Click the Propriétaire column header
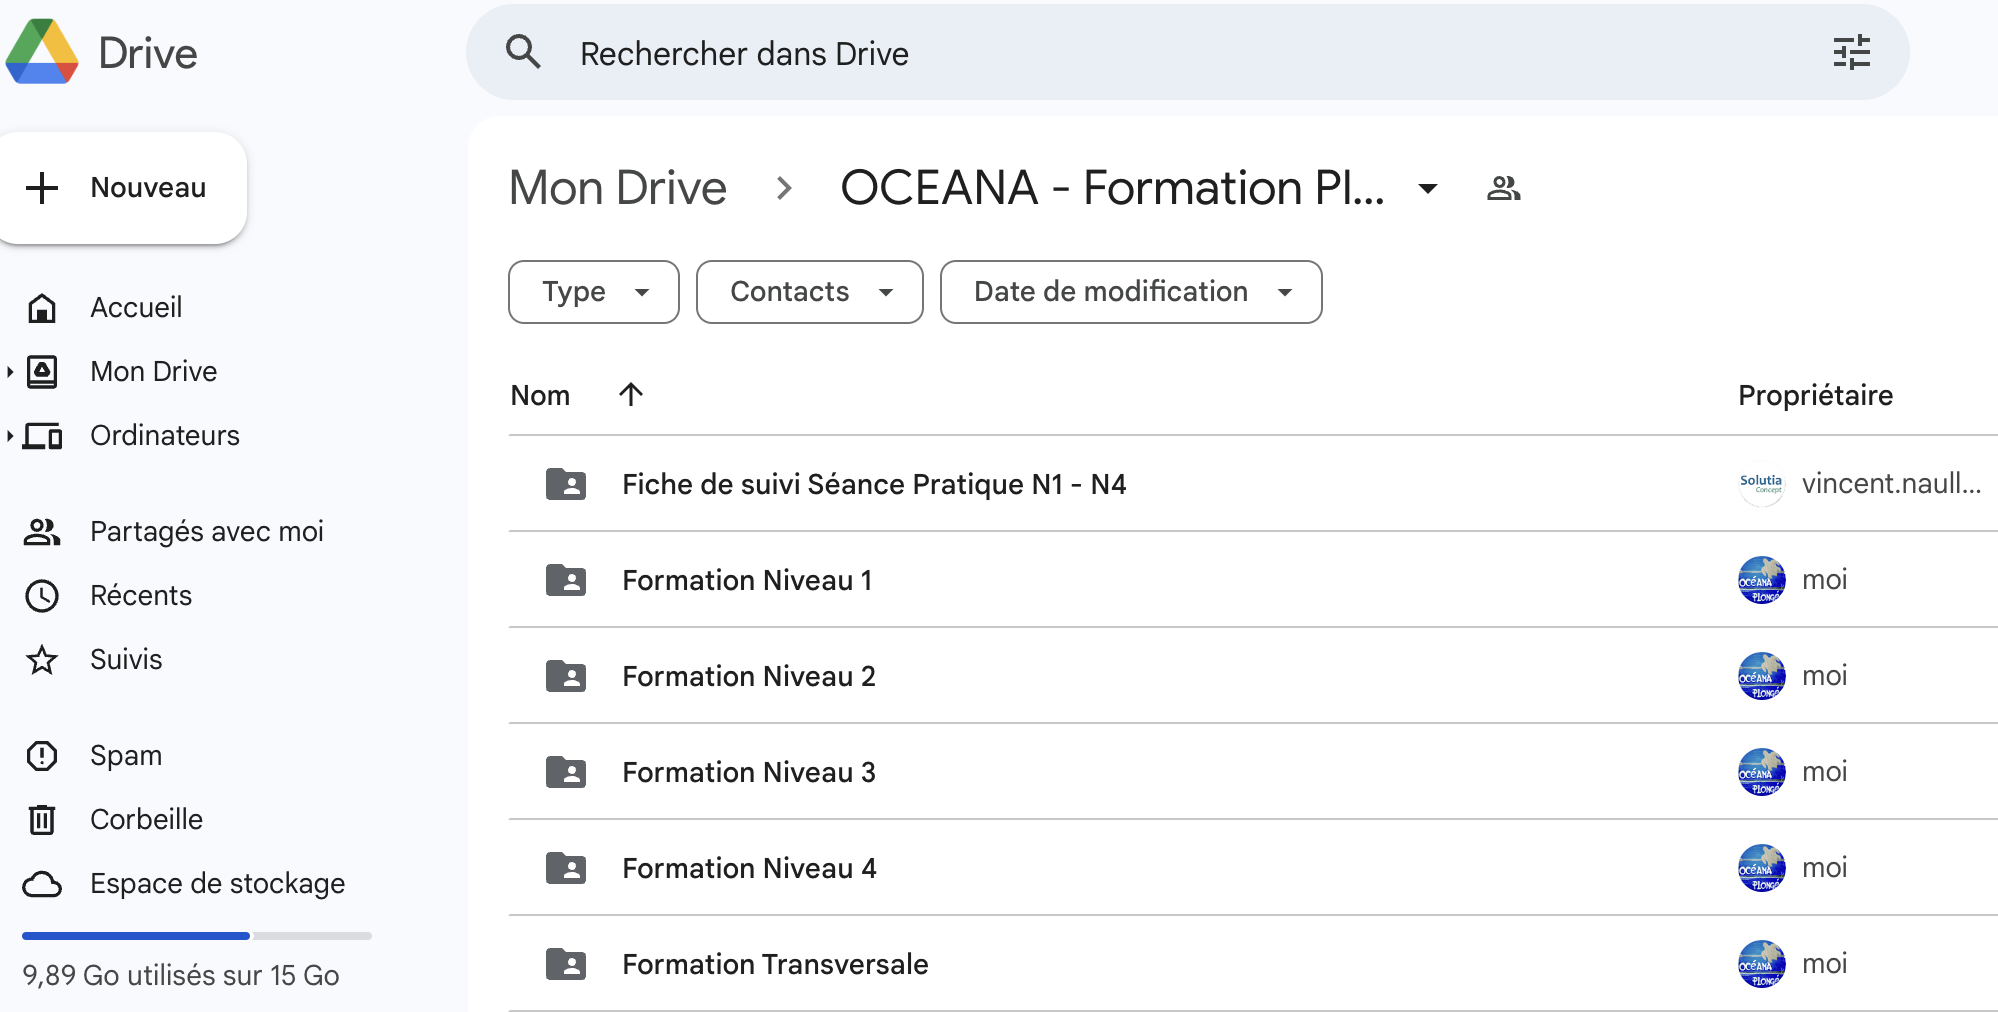1998x1012 pixels. coord(1815,395)
